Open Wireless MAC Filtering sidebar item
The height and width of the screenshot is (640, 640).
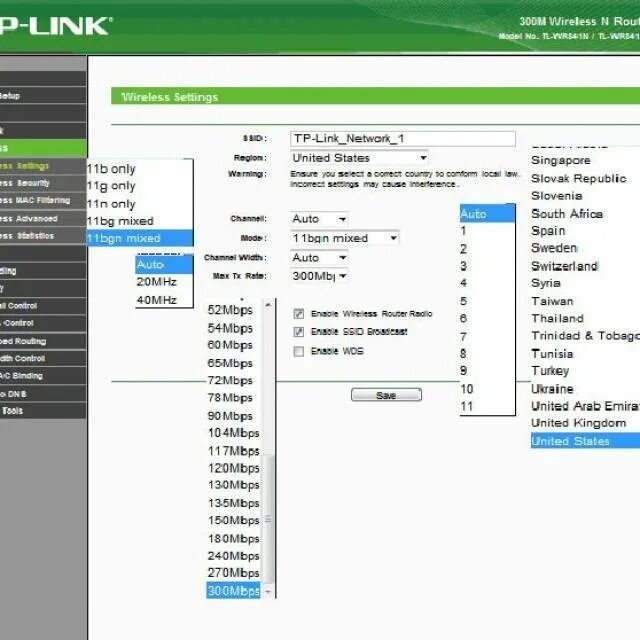pyautogui.click(x=43, y=200)
